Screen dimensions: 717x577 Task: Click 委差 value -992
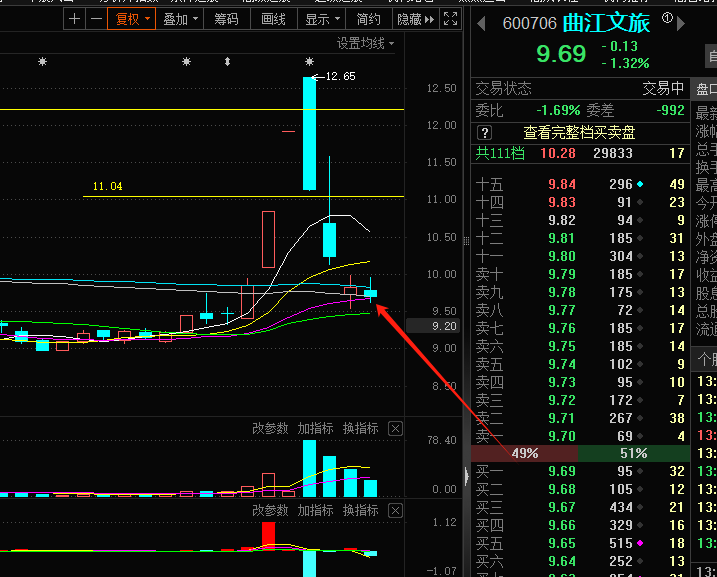click(670, 111)
